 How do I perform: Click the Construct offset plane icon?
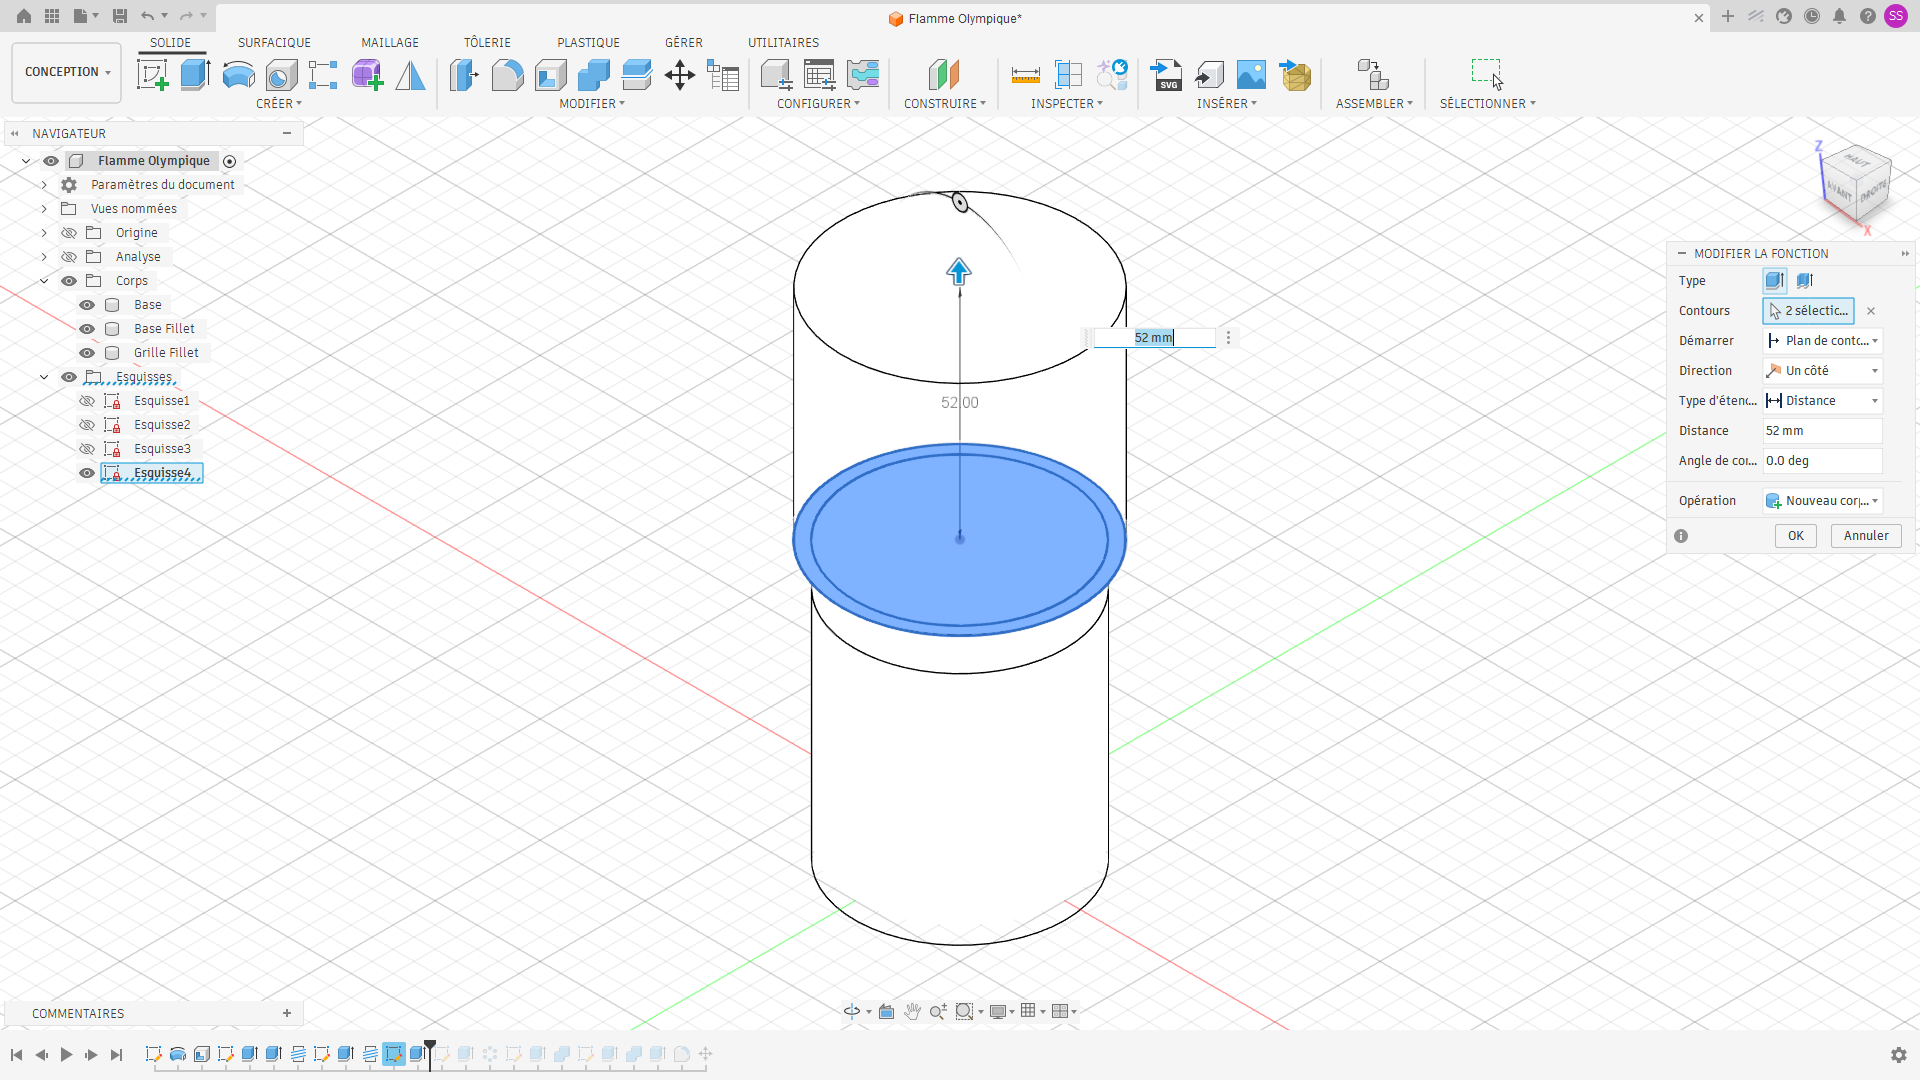pyautogui.click(x=943, y=75)
